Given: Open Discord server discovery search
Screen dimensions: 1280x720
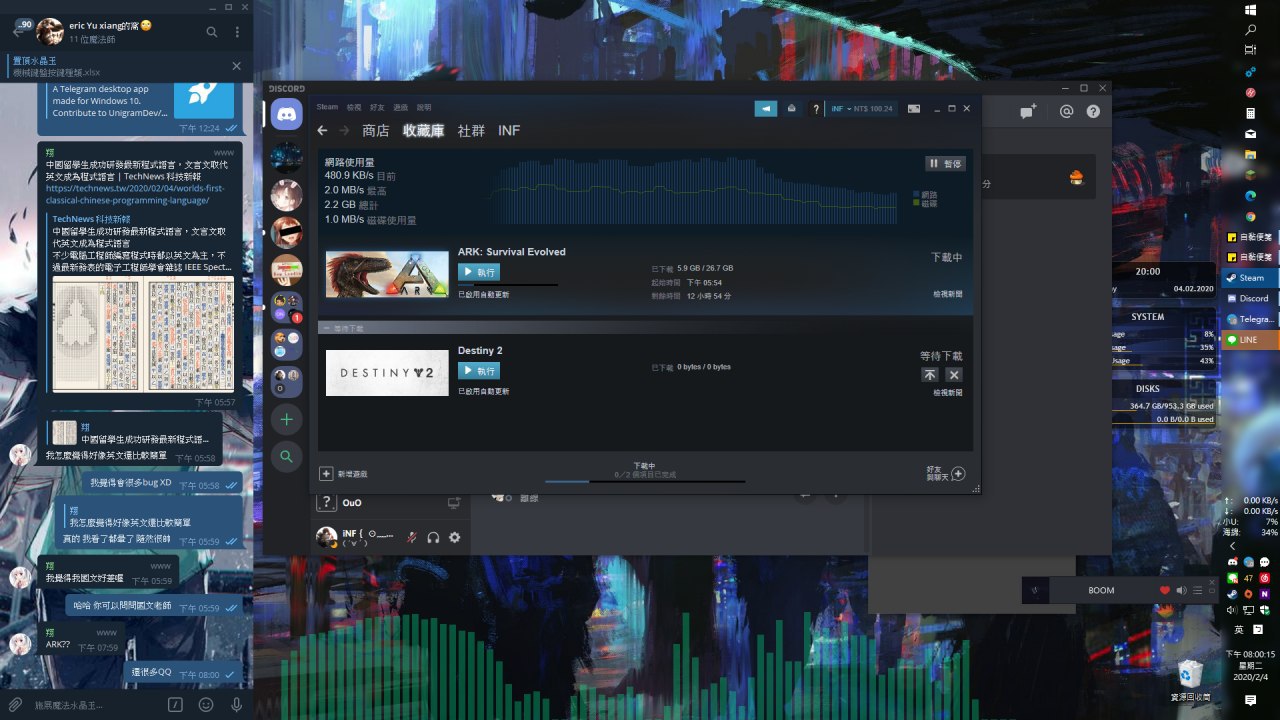Looking at the screenshot, I should tap(287, 457).
